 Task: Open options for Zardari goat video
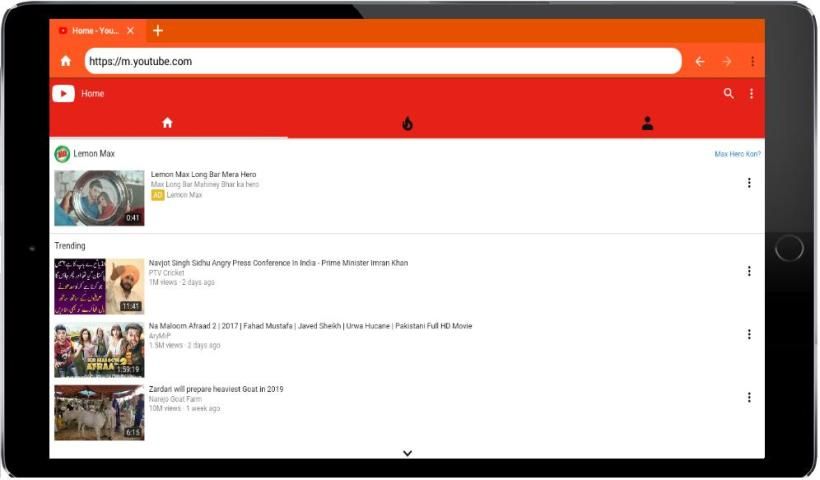748,397
